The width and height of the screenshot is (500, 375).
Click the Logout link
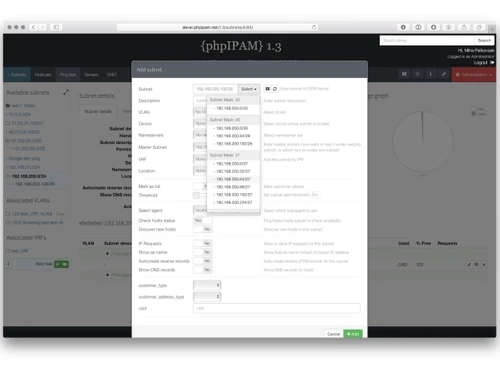click(x=480, y=62)
